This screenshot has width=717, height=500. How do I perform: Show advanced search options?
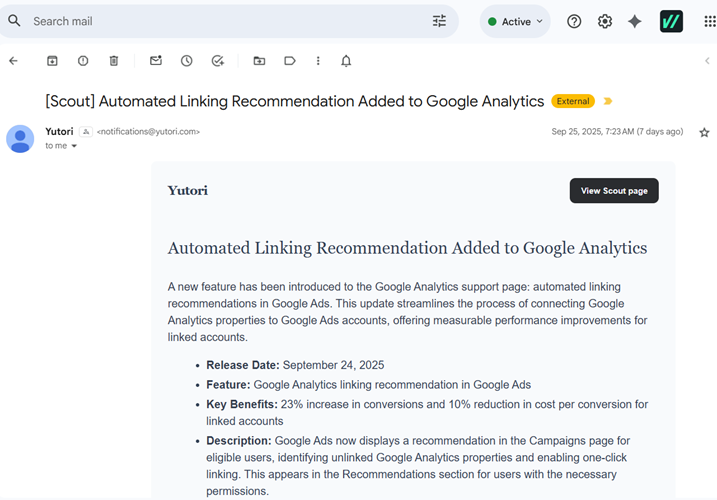tap(439, 21)
